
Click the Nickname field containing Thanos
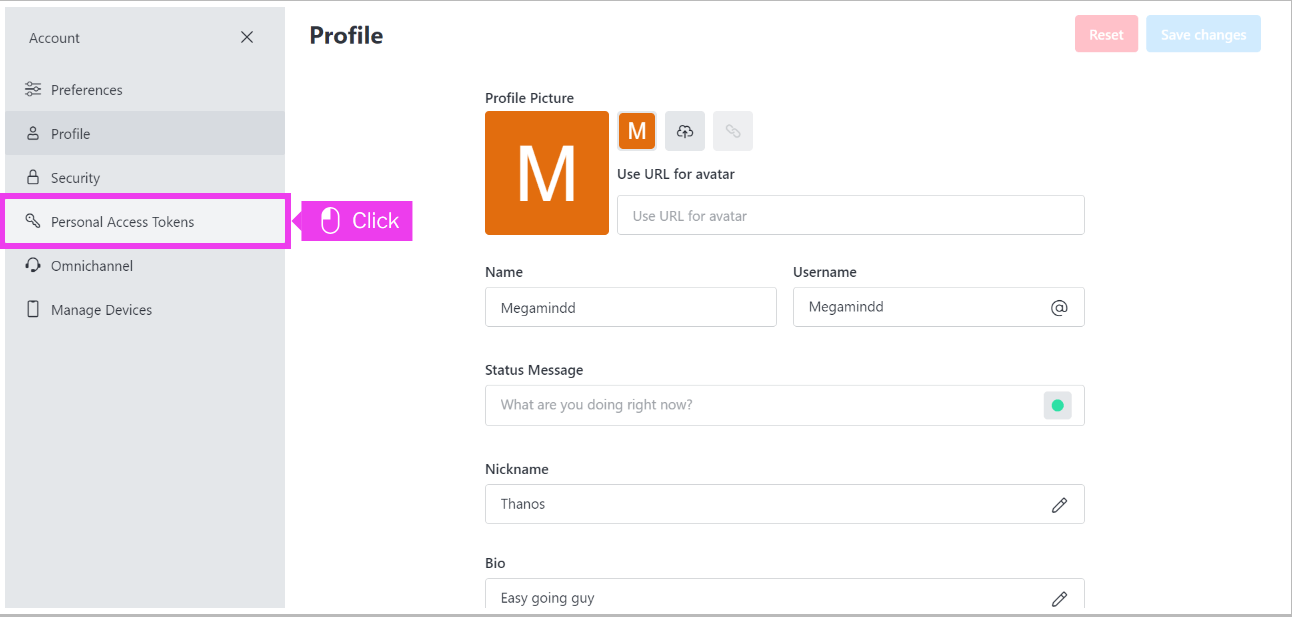pos(785,504)
